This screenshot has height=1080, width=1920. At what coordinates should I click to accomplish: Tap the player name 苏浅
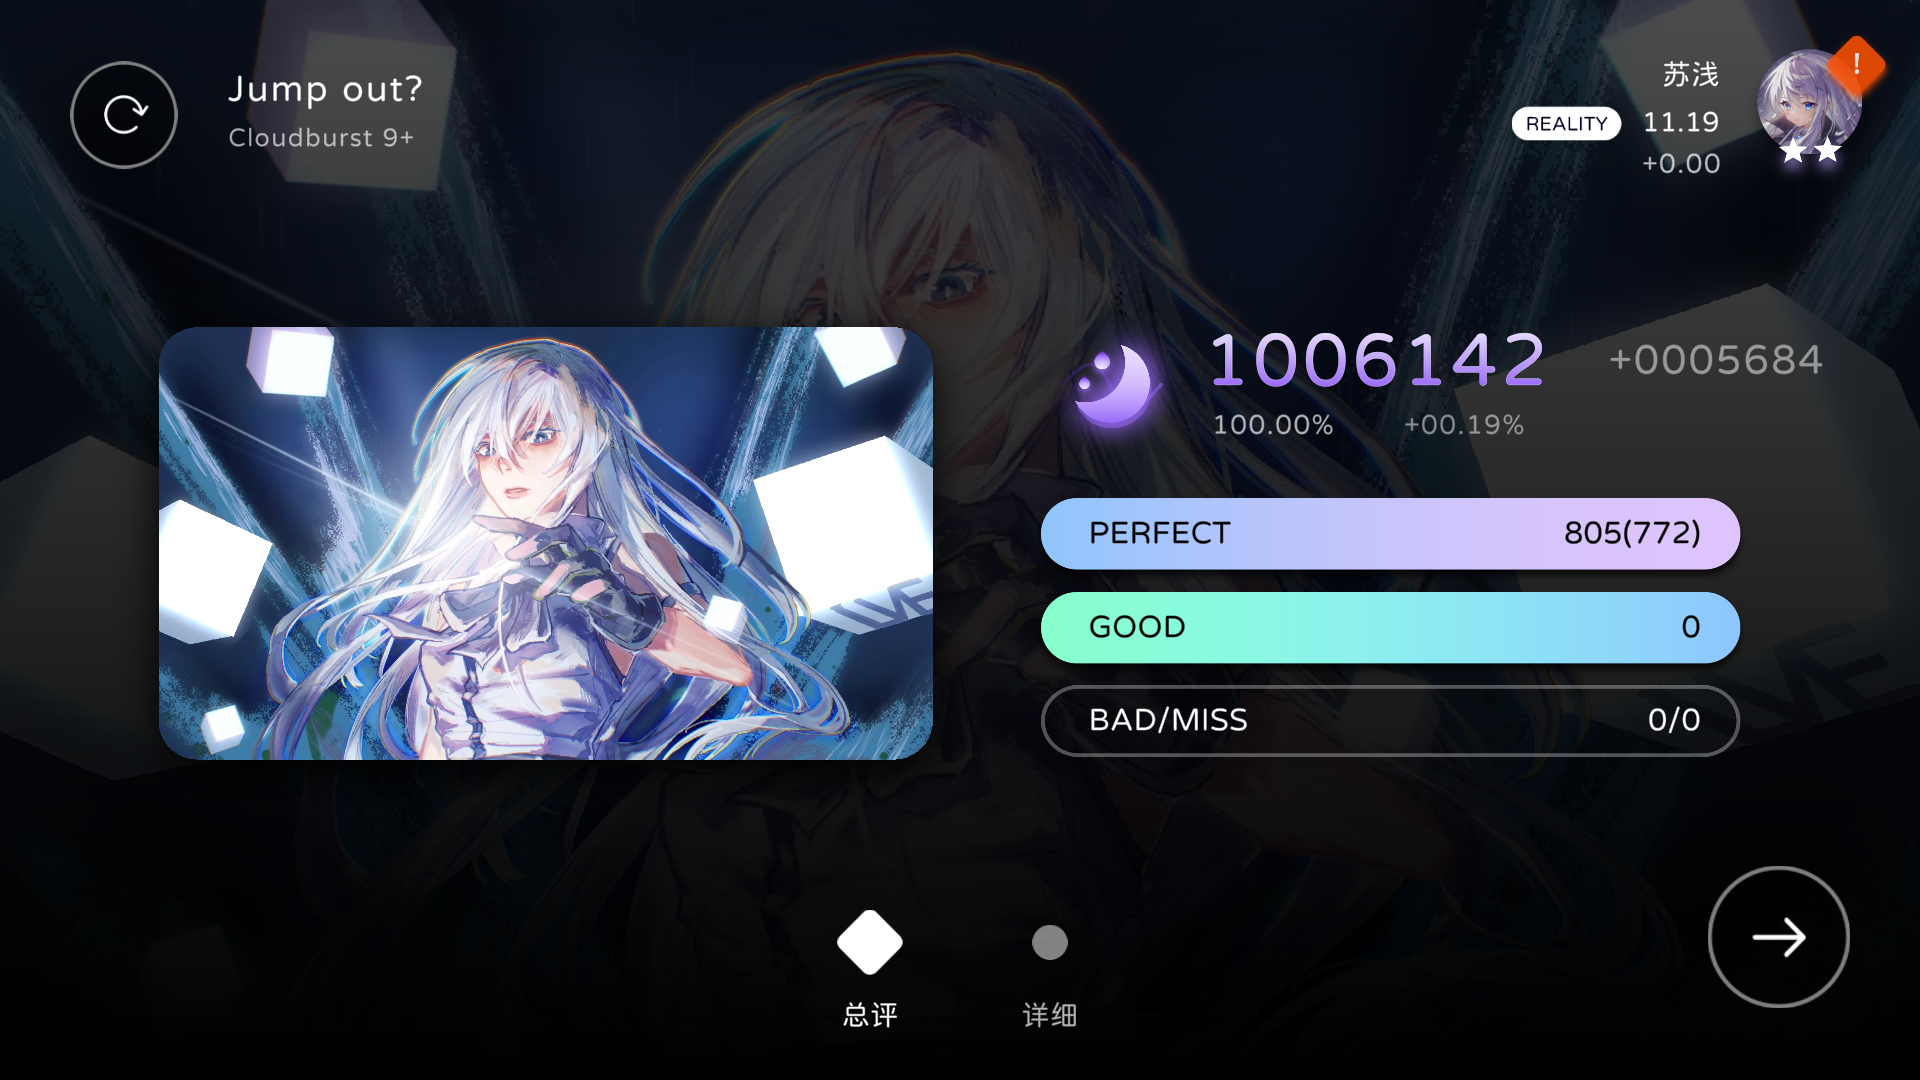coord(1690,74)
